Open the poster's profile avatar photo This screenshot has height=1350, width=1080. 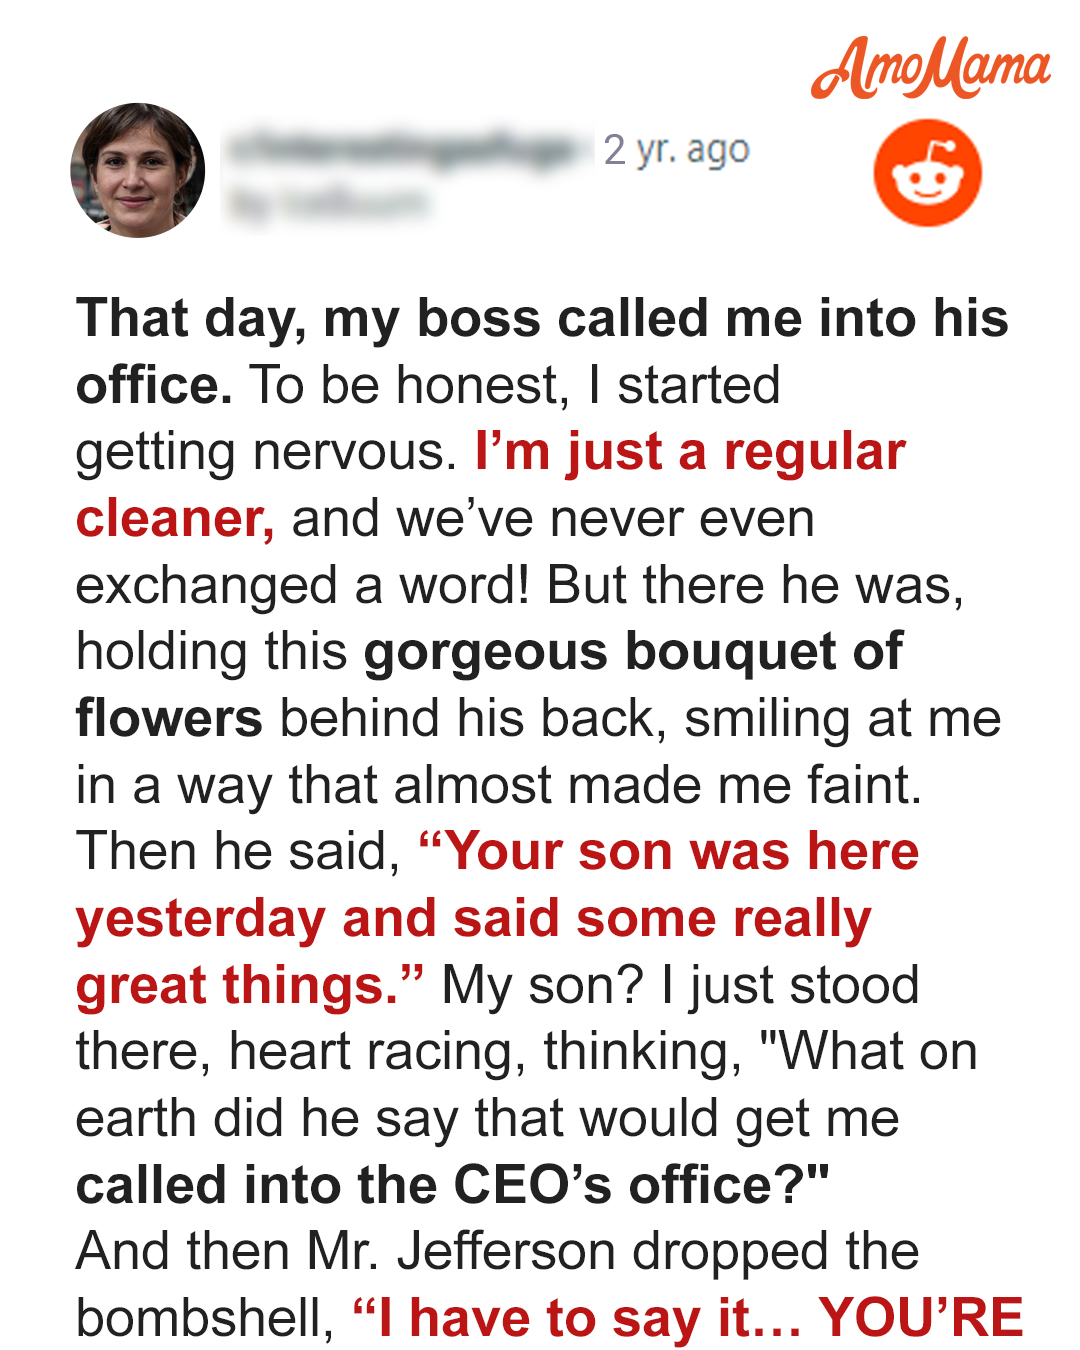coord(137,170)
